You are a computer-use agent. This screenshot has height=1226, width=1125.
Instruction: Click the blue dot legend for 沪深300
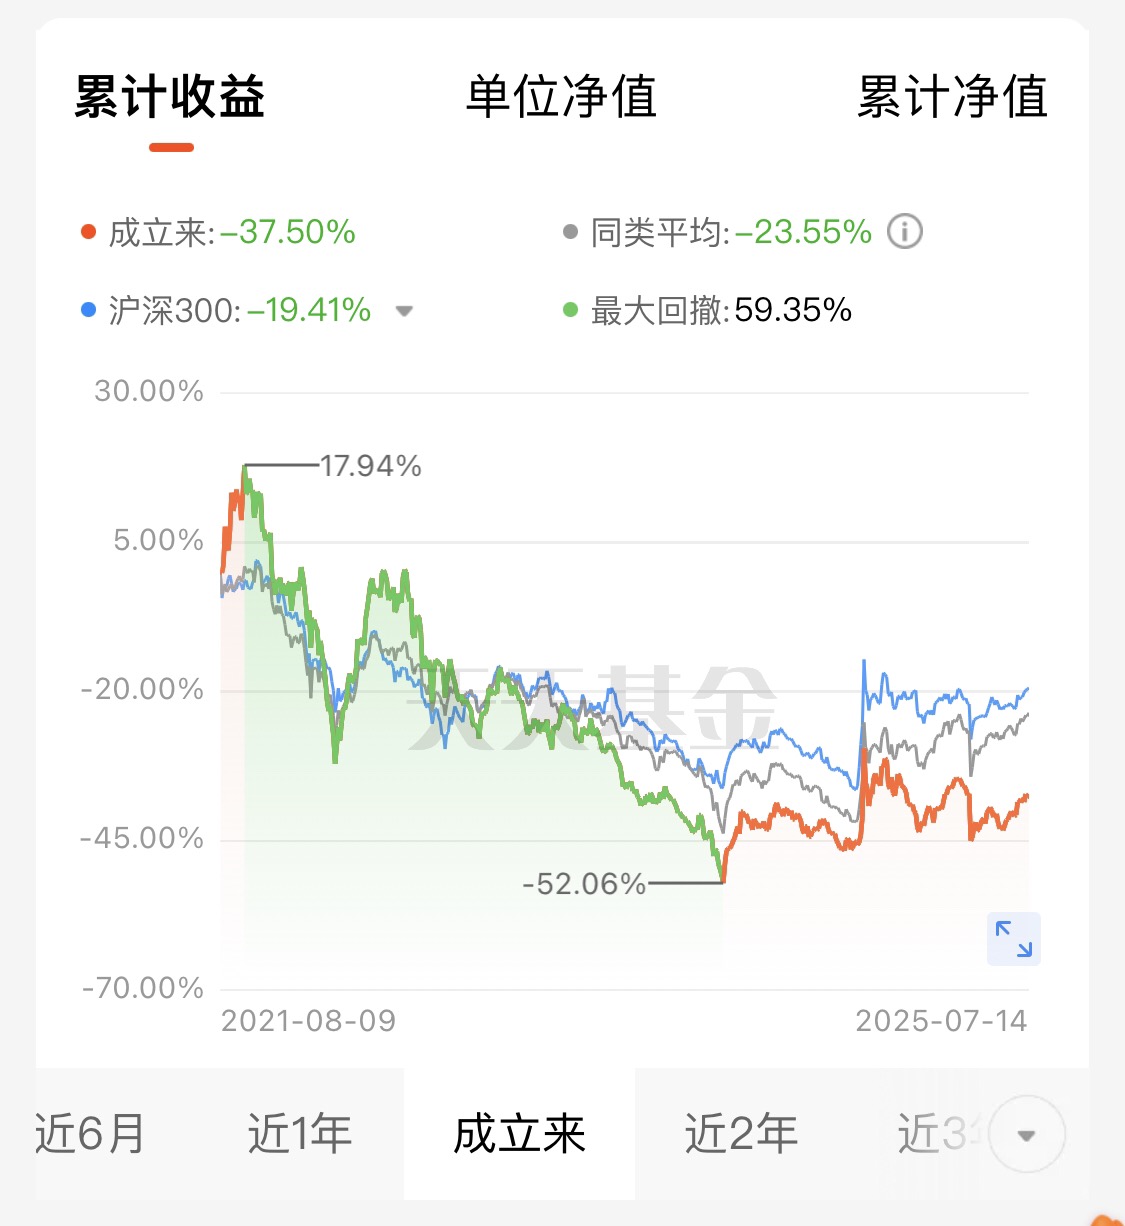(88, 310)
